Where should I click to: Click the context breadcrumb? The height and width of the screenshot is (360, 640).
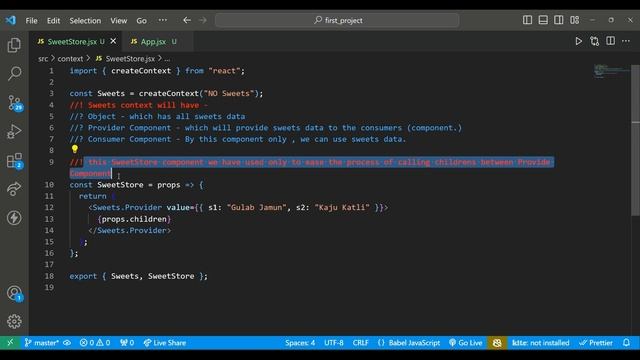70,59
